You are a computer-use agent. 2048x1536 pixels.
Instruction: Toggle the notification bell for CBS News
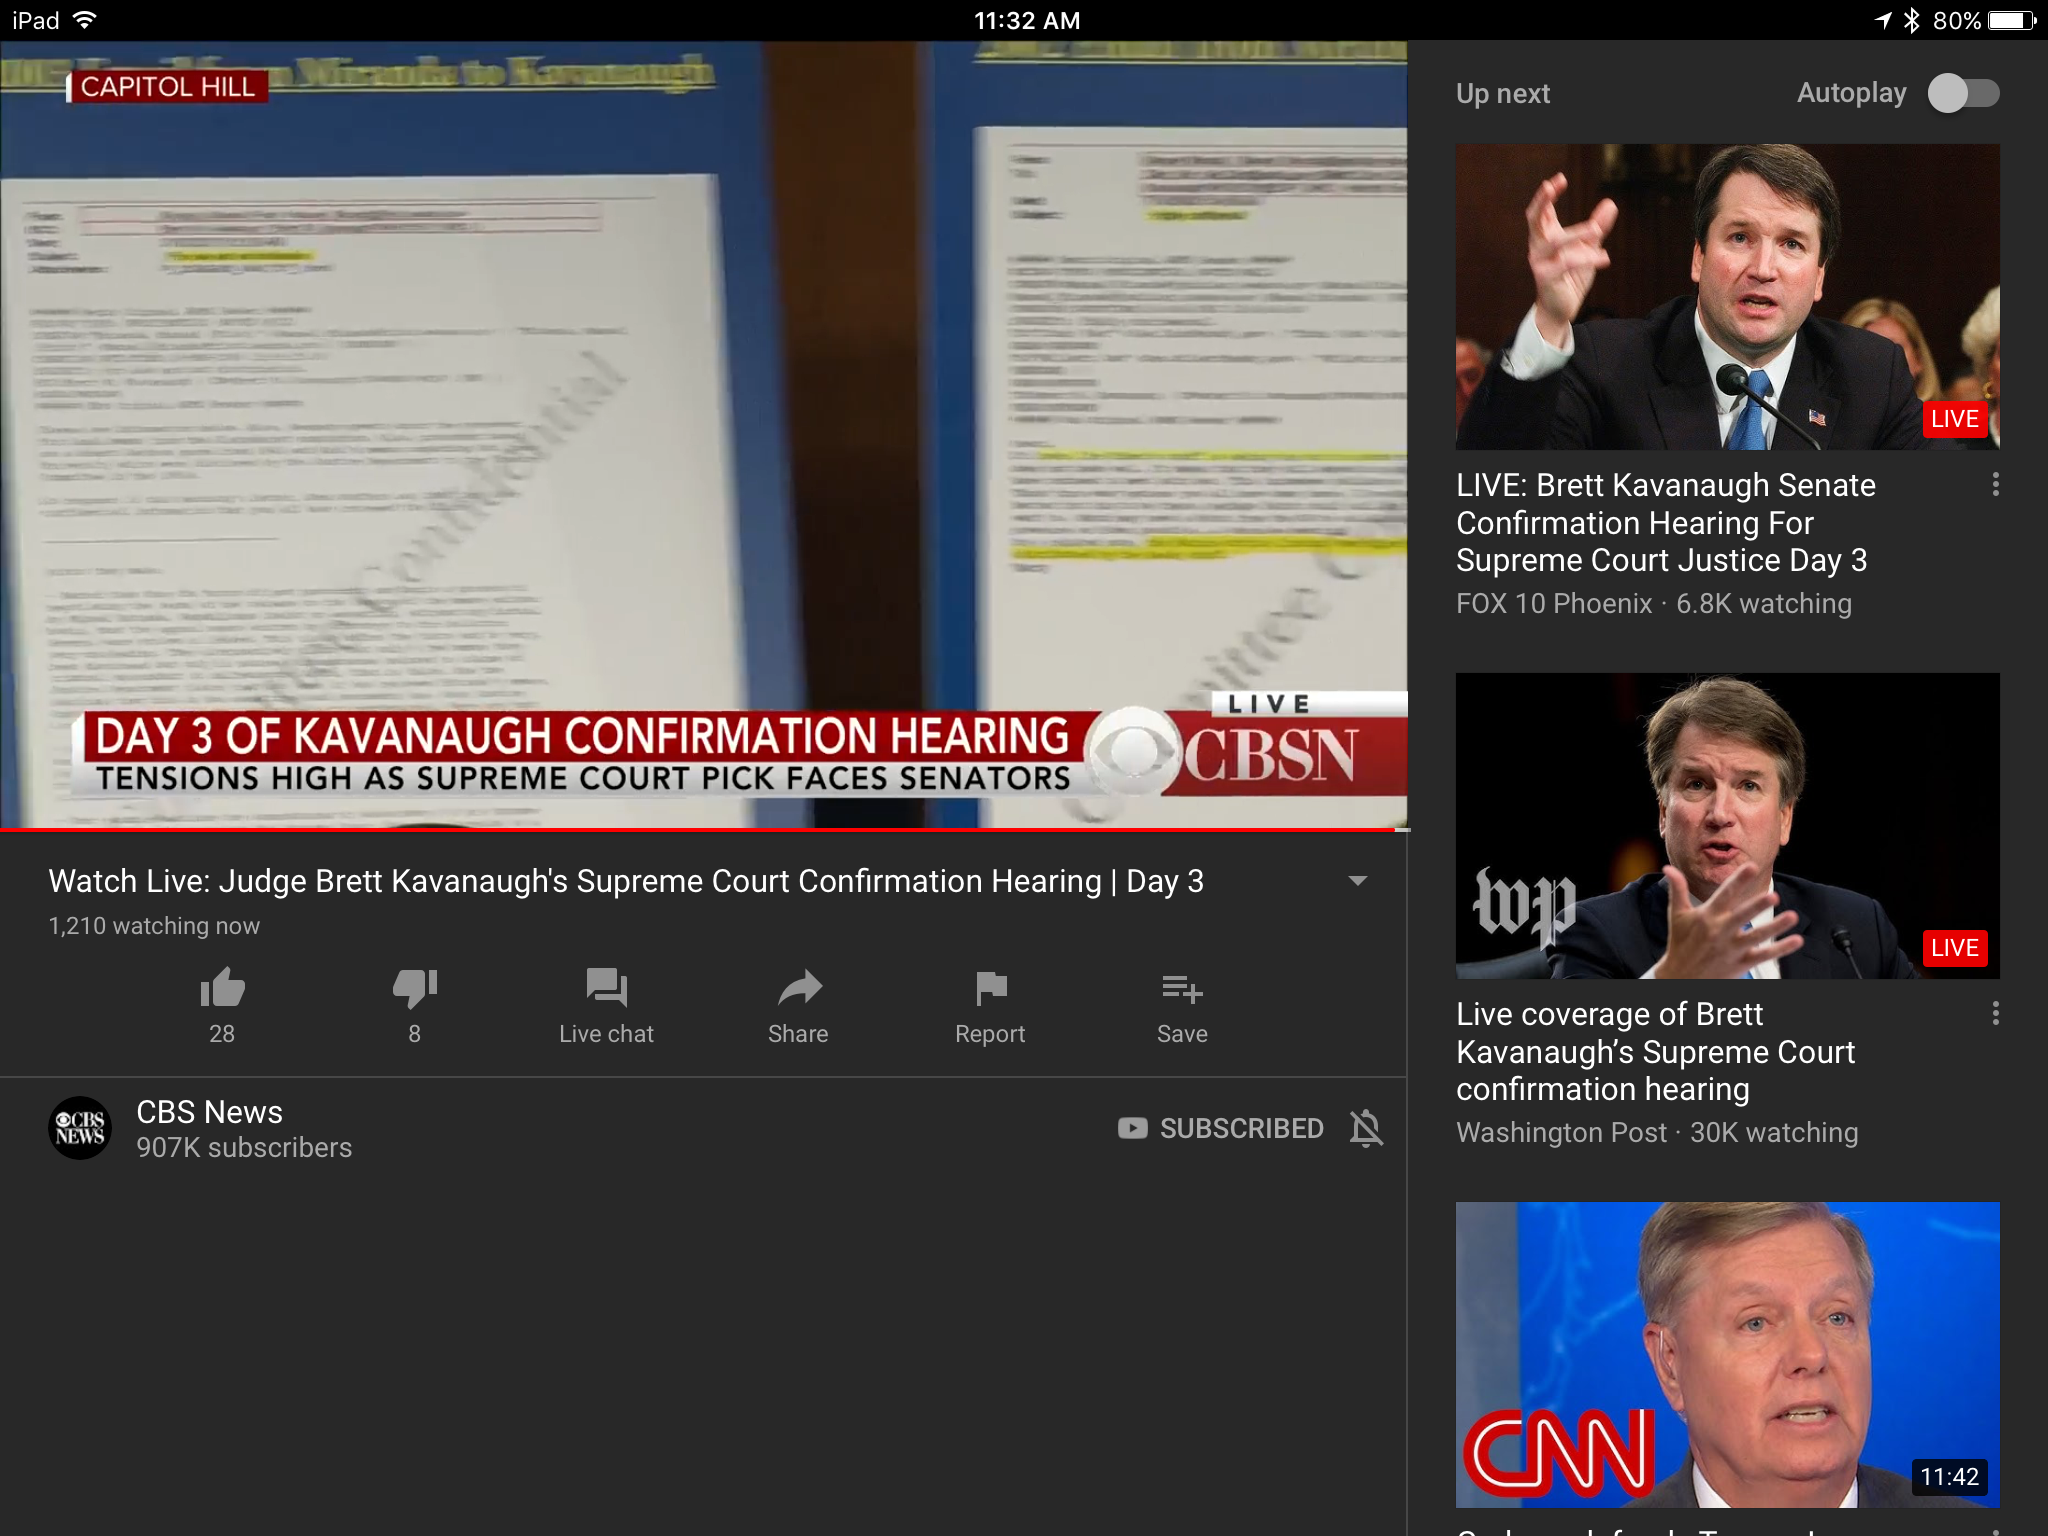point(1366,1128)
